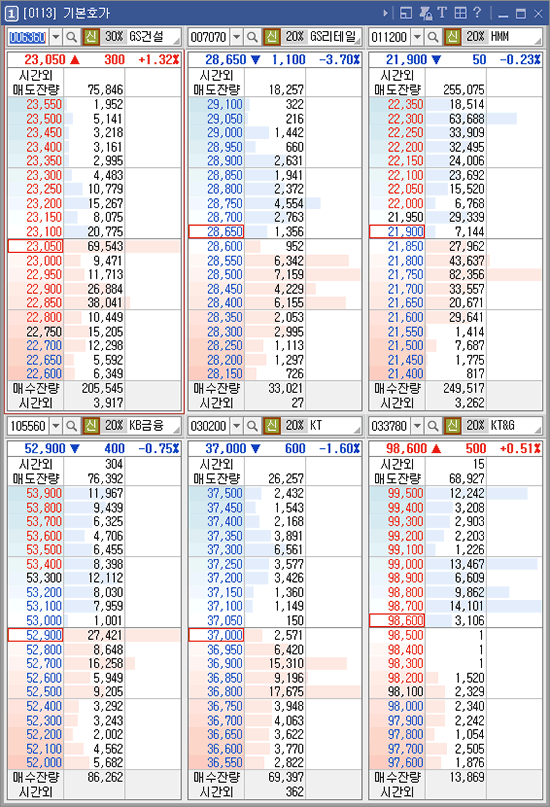The image size is (550, 807).
Task: Select the 23,100 ask price in GS건설
Action: [44, 232]
